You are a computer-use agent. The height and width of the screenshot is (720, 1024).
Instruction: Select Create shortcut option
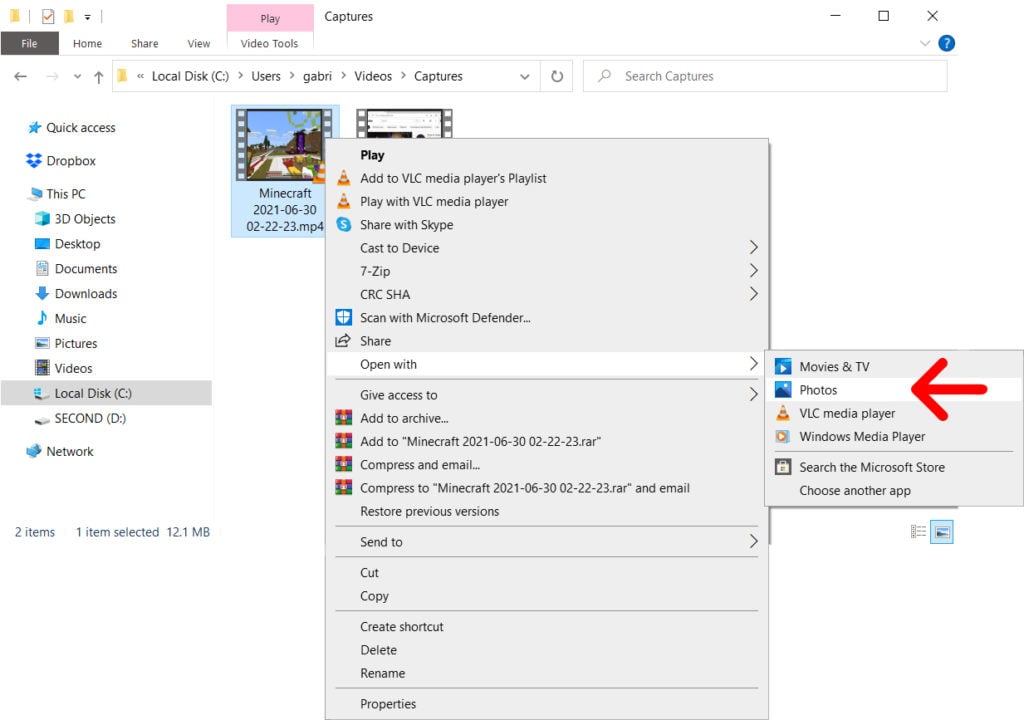[x=547, y=627]
